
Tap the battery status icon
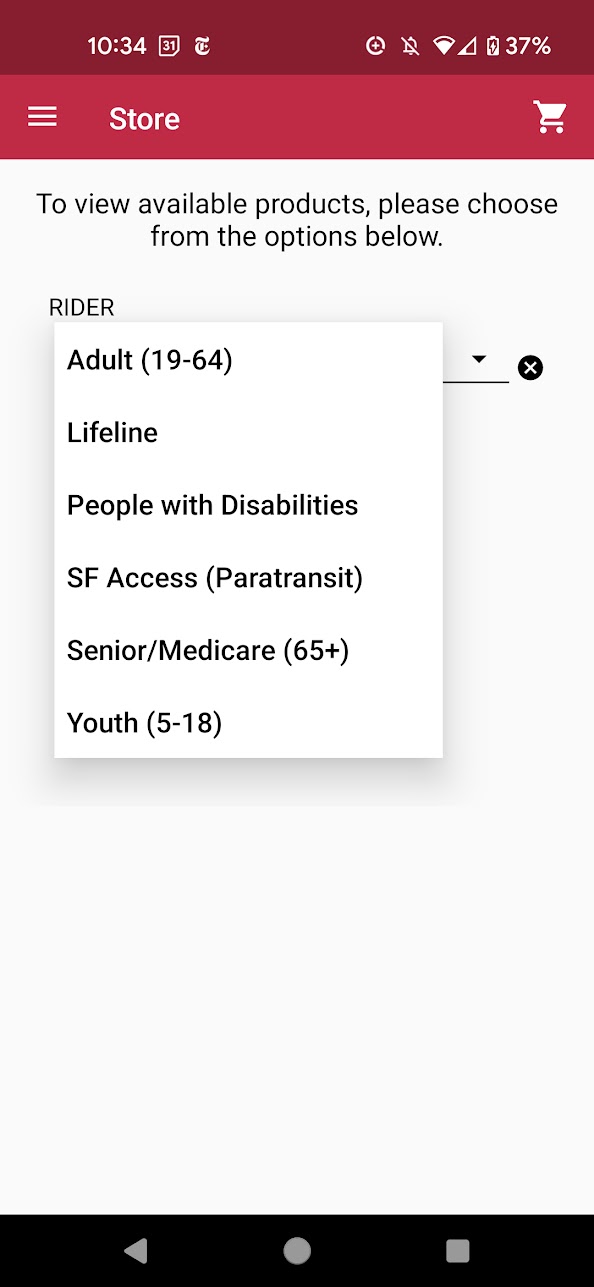[492, 46]
